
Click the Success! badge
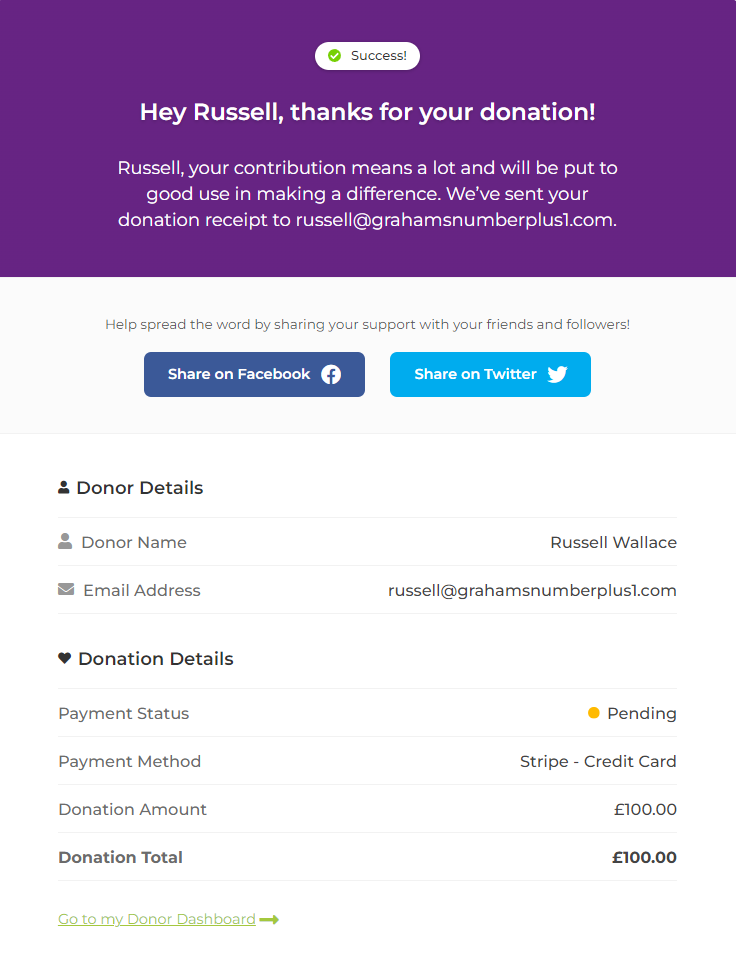tap(367, 56)
